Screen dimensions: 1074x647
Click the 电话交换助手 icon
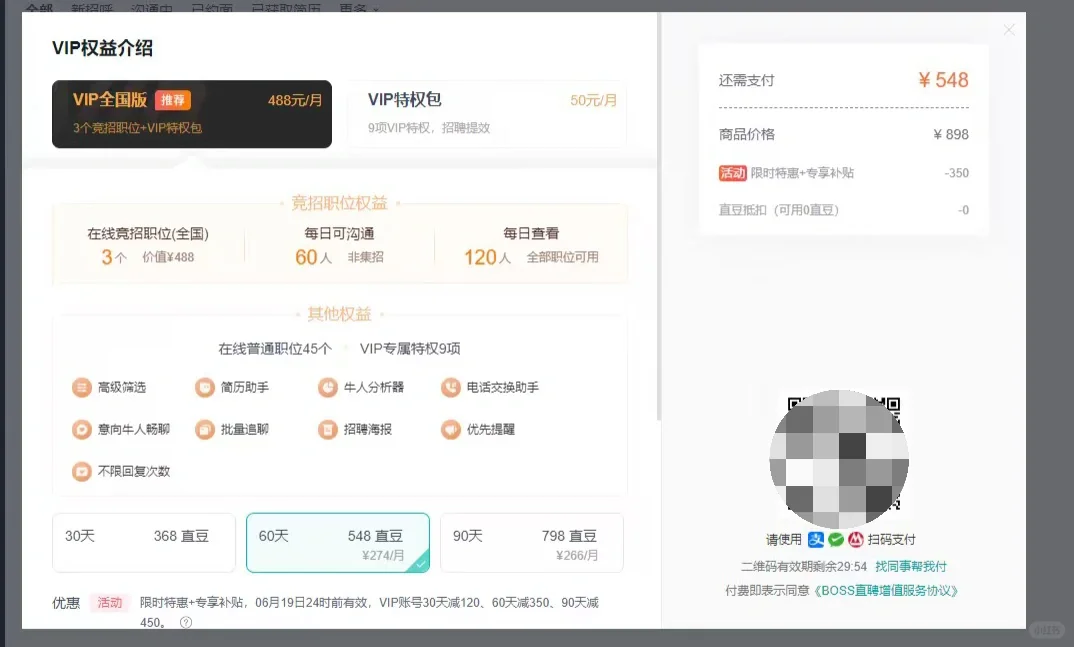(x=451, y=388)
